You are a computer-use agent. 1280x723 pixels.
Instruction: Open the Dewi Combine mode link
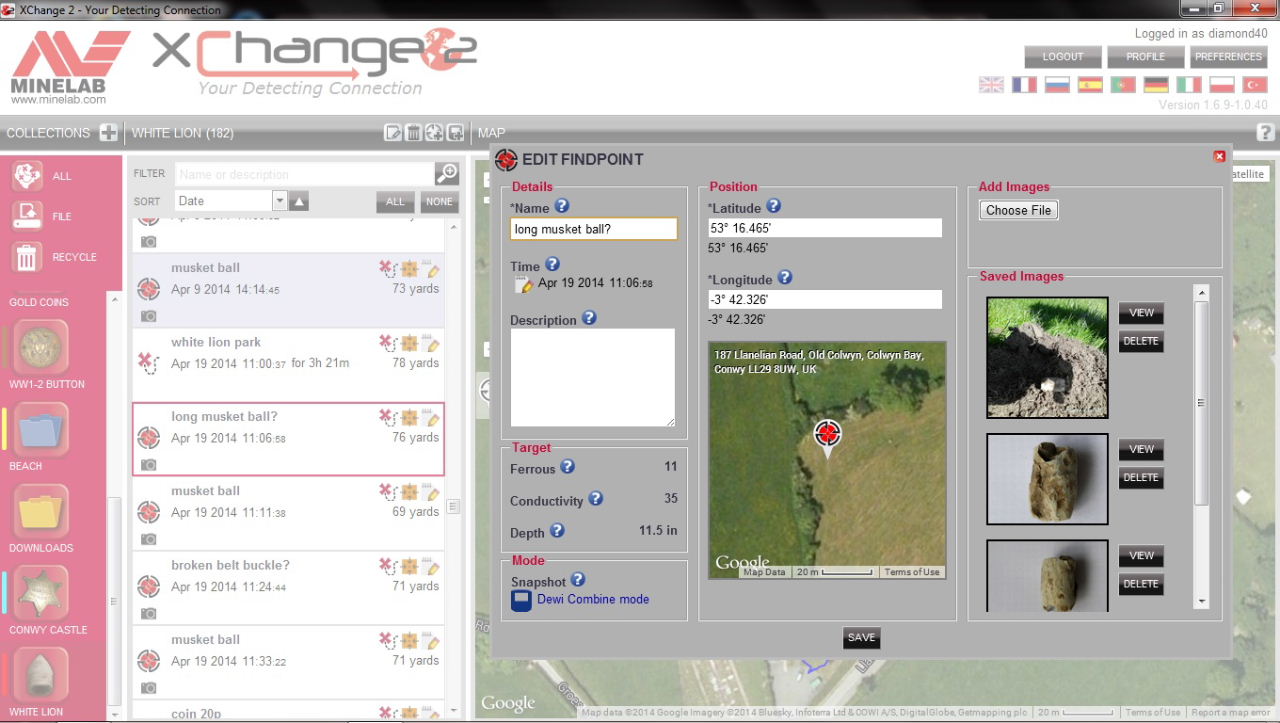tap(593, 599)
